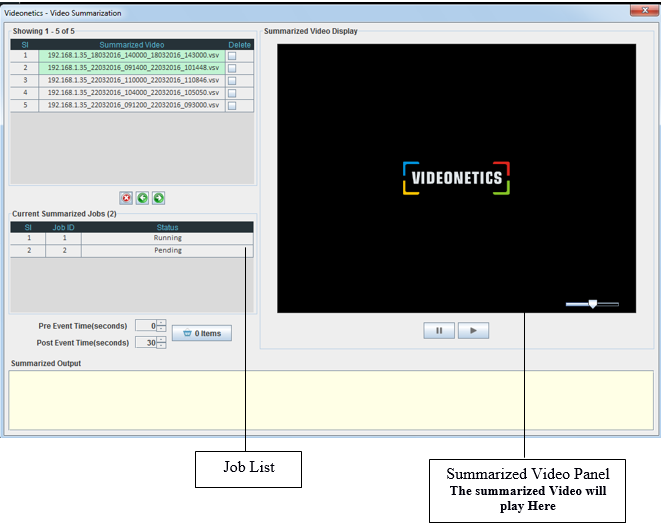Viewport: 661px width, 529px height.
Task: Select video 192.168.1.35_22032016_091200_22032016_093000.vsv
Action: 132,105
